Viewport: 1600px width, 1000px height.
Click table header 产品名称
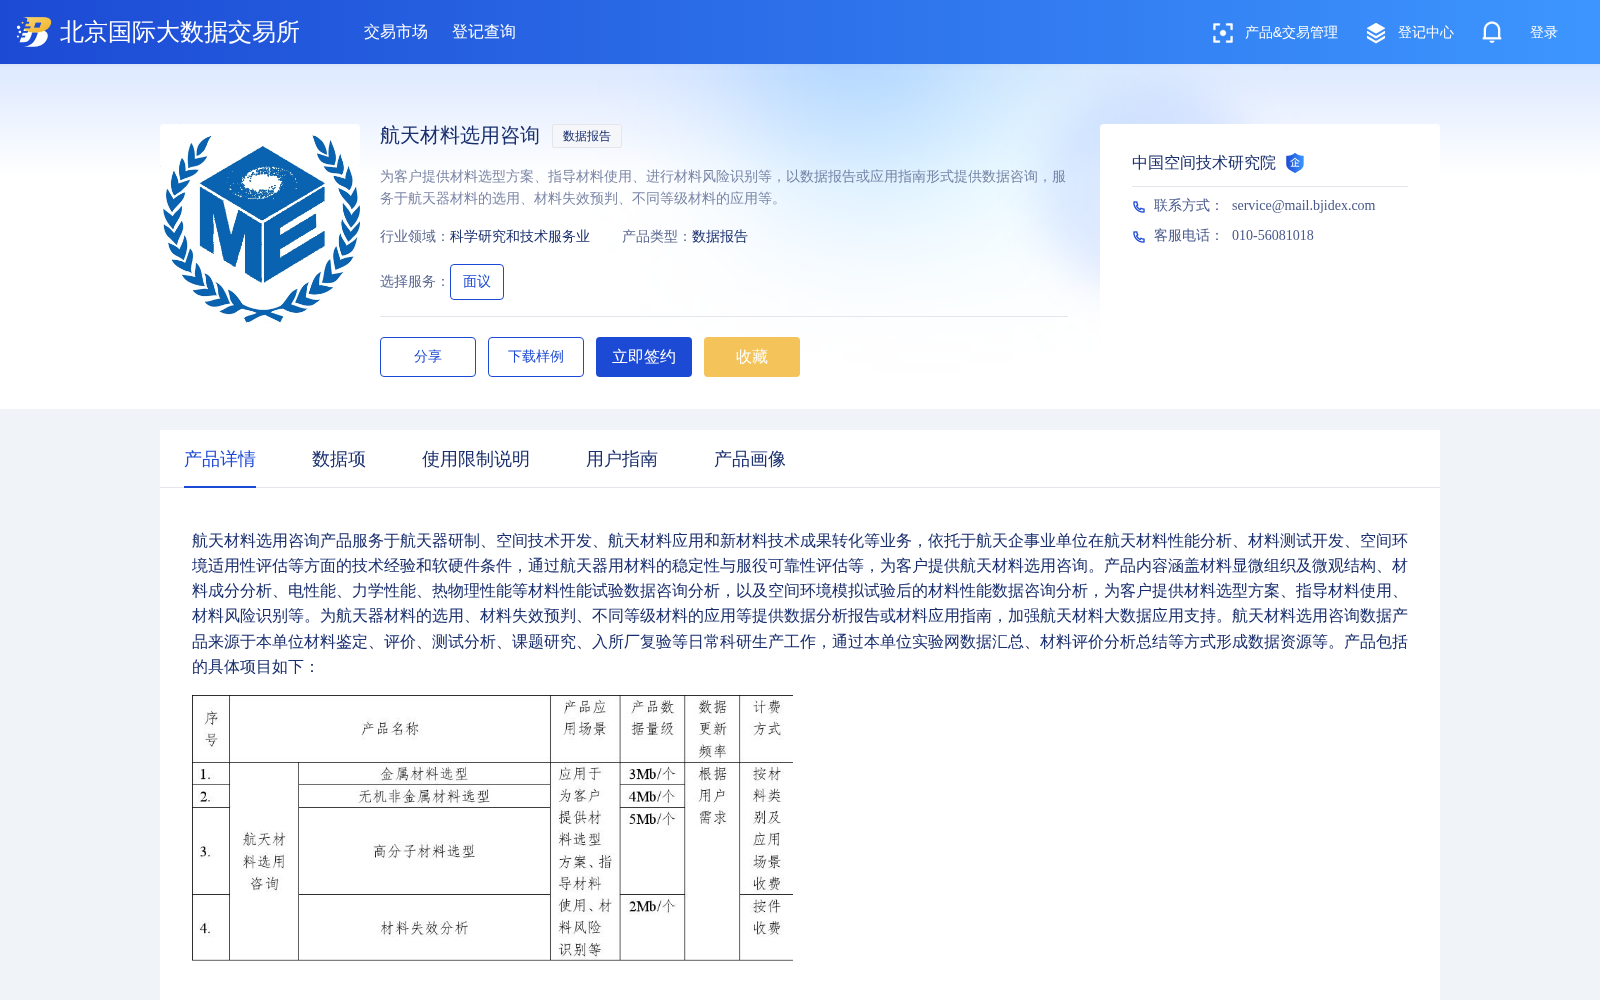pyautogui.click(x=390, y=729)
